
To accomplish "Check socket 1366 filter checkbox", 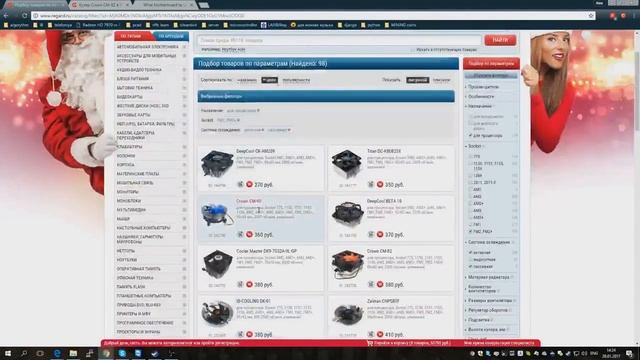I will point(471,176).
